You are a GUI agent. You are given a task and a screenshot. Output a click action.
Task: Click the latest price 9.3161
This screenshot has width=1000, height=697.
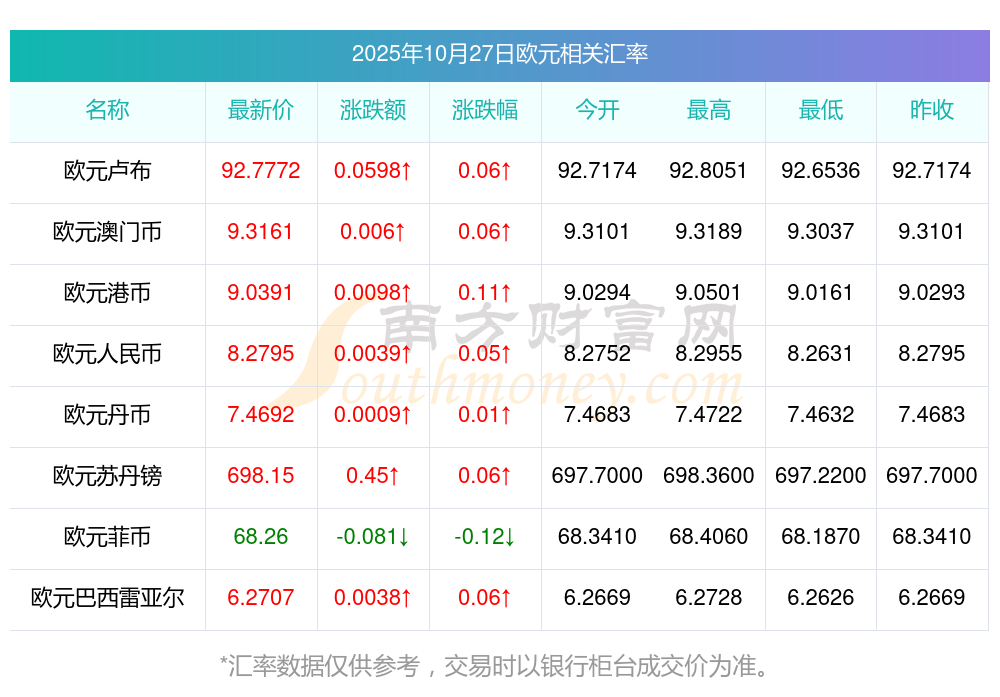(x=261, y=231)
